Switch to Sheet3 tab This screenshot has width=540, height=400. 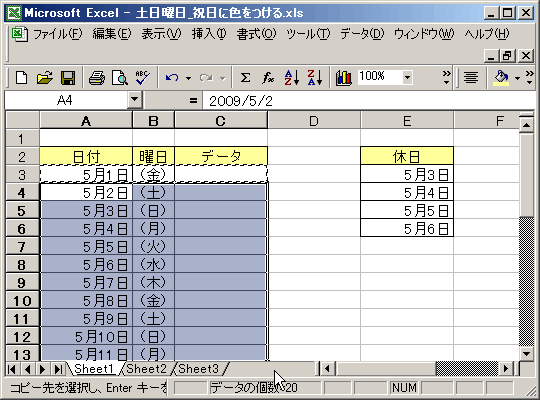[199, 369]
